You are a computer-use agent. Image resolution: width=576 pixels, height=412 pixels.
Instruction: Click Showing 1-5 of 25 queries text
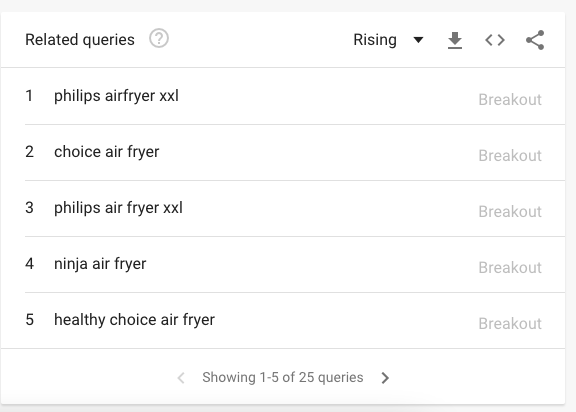[282, 377]
